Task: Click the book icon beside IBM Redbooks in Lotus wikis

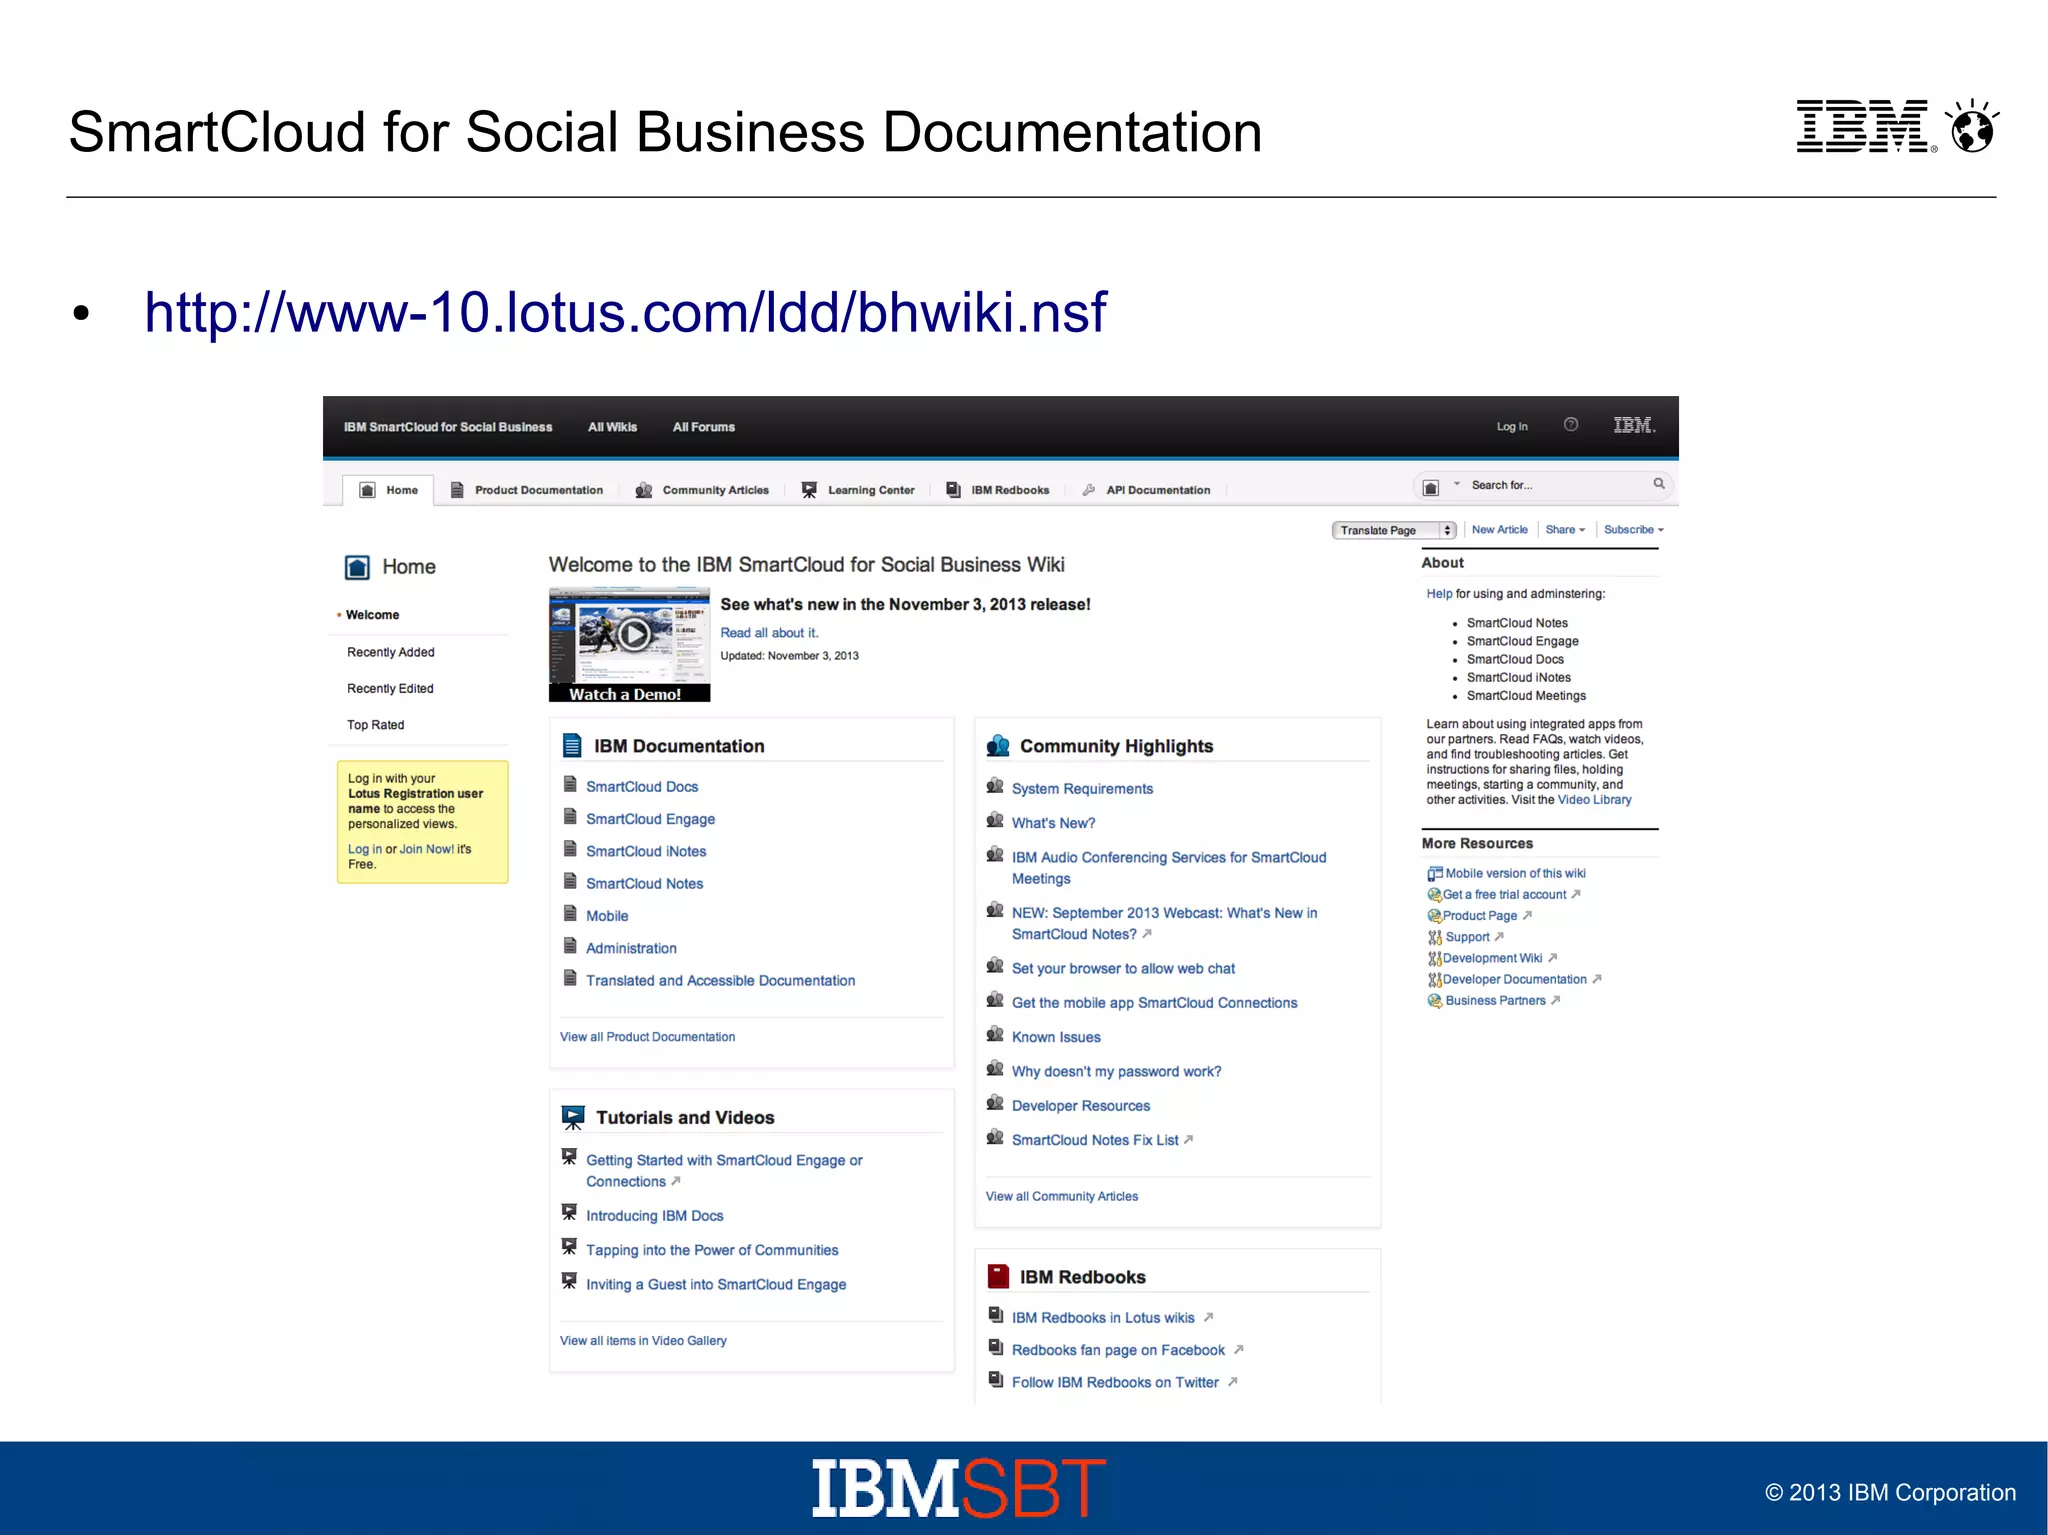Action: coord(995,1315)
